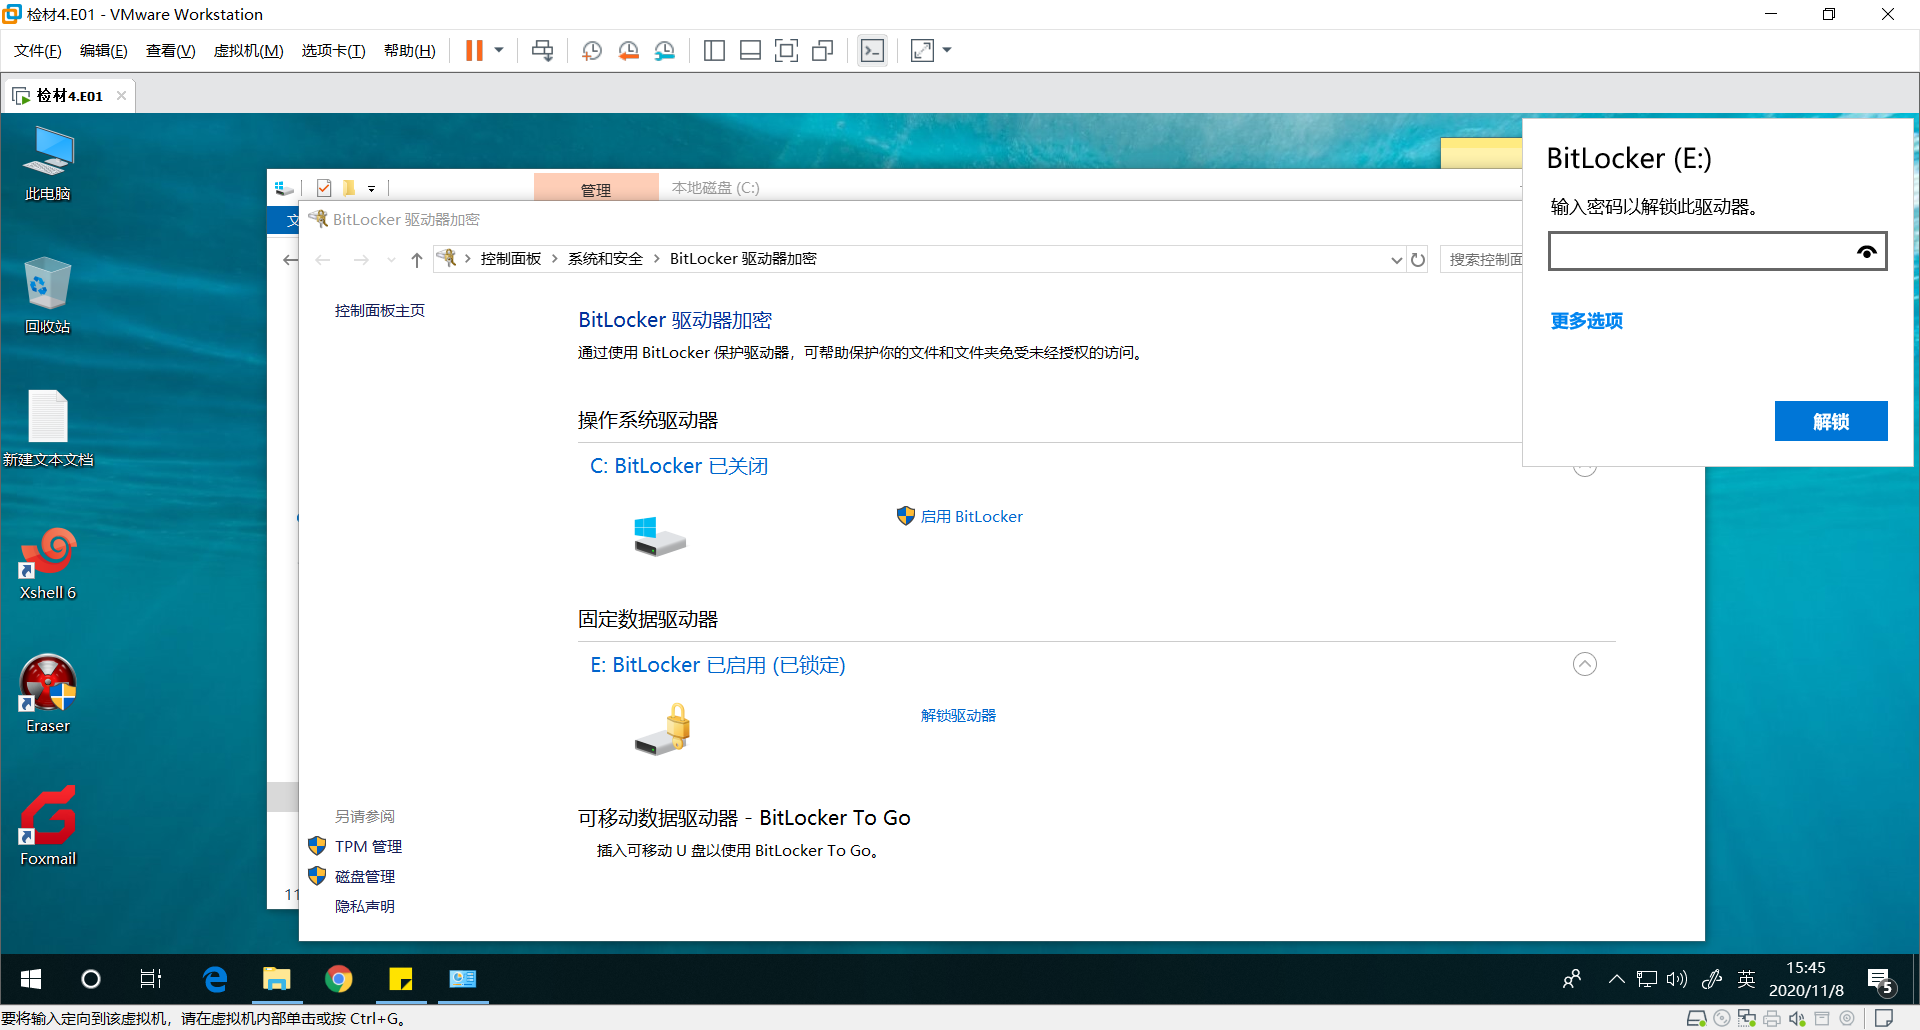Open the Windows Start menu
Screen dimensions: 1920x1030
point(30,980)
